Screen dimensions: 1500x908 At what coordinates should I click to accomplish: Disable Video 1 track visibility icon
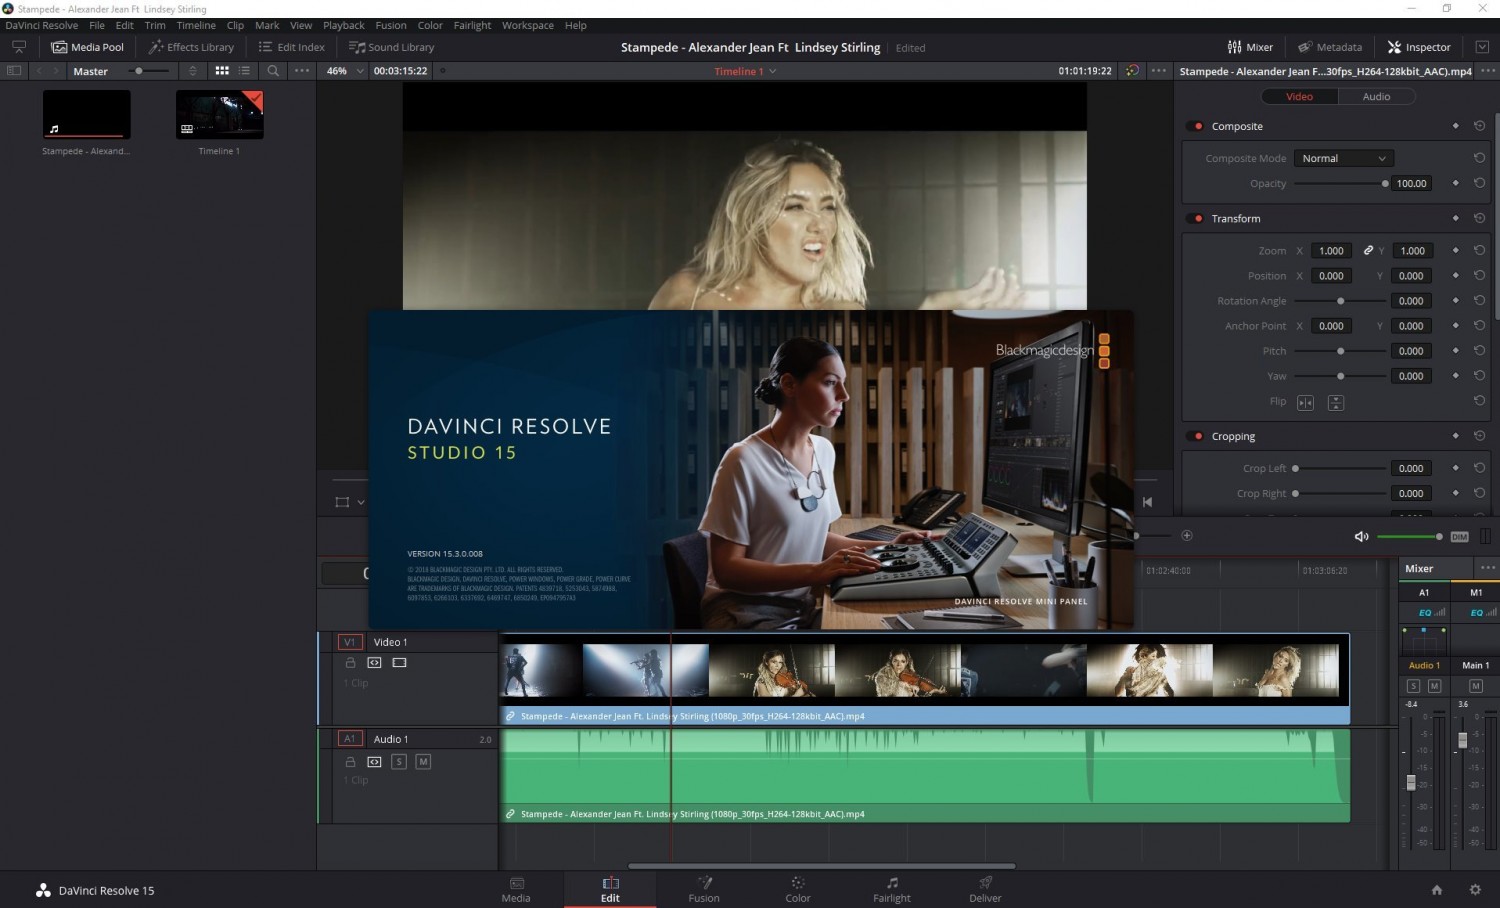click(399, 662)
